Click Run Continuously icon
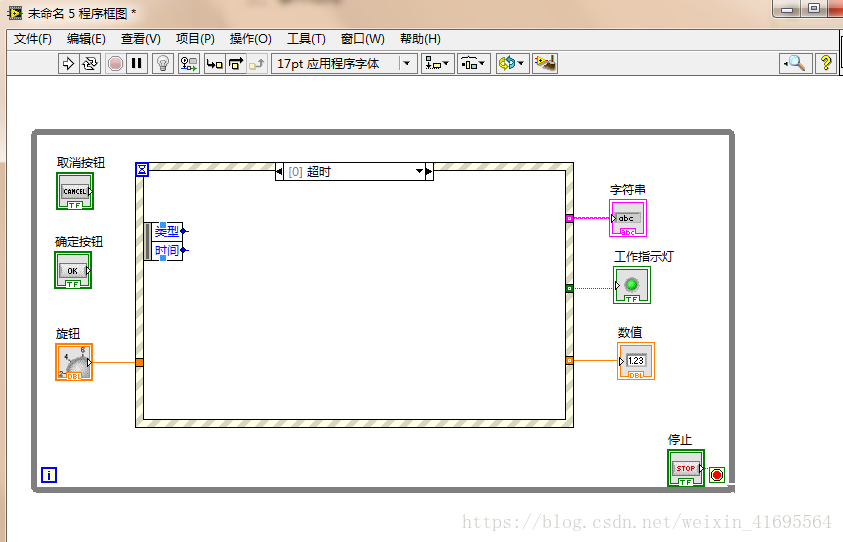 coord(90,63)
